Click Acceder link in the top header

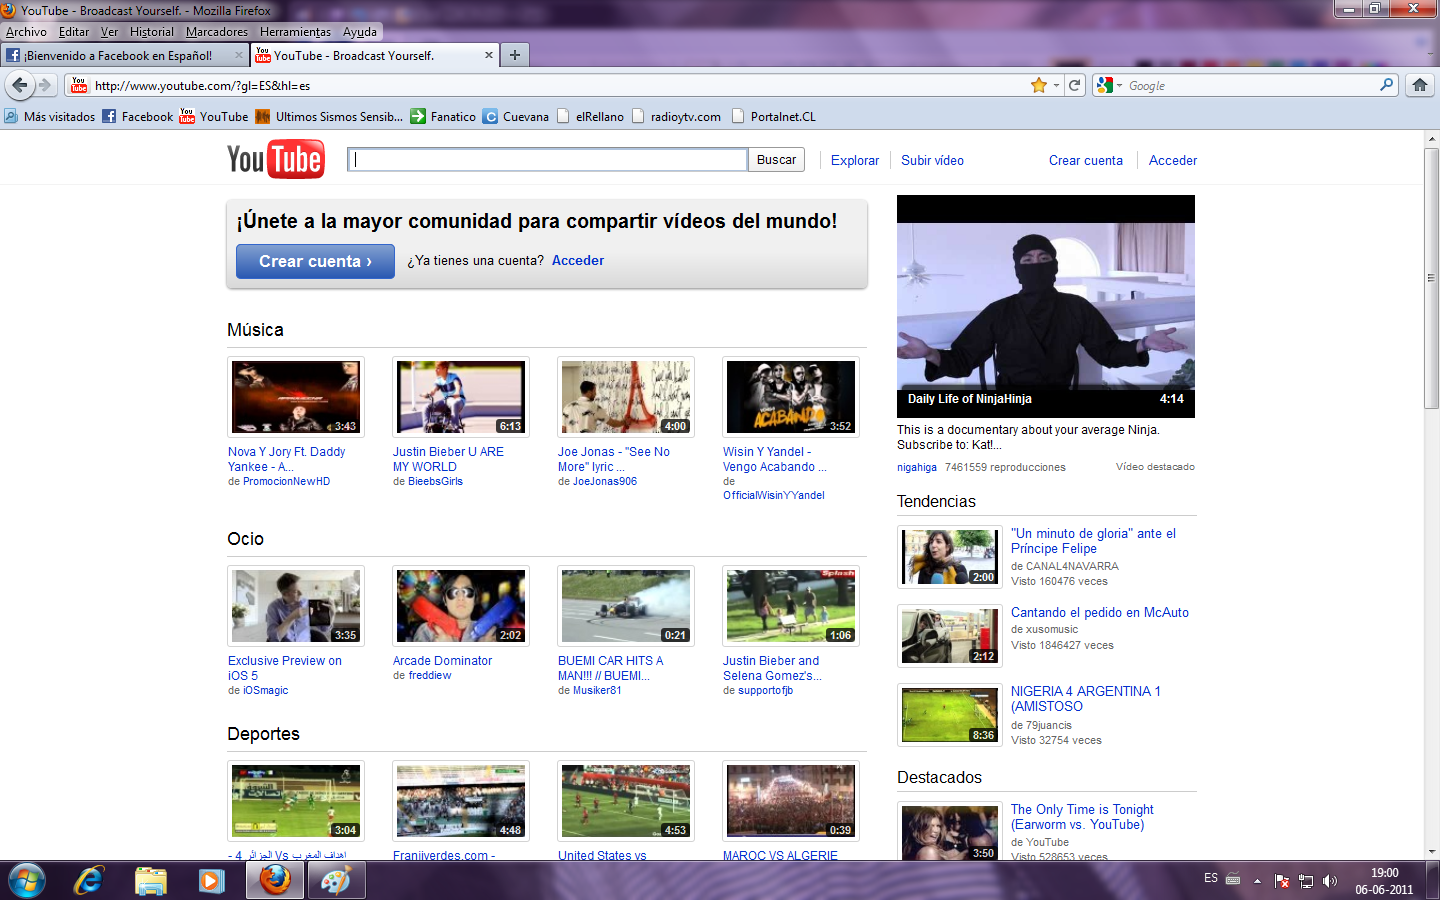coord(1173,160)
